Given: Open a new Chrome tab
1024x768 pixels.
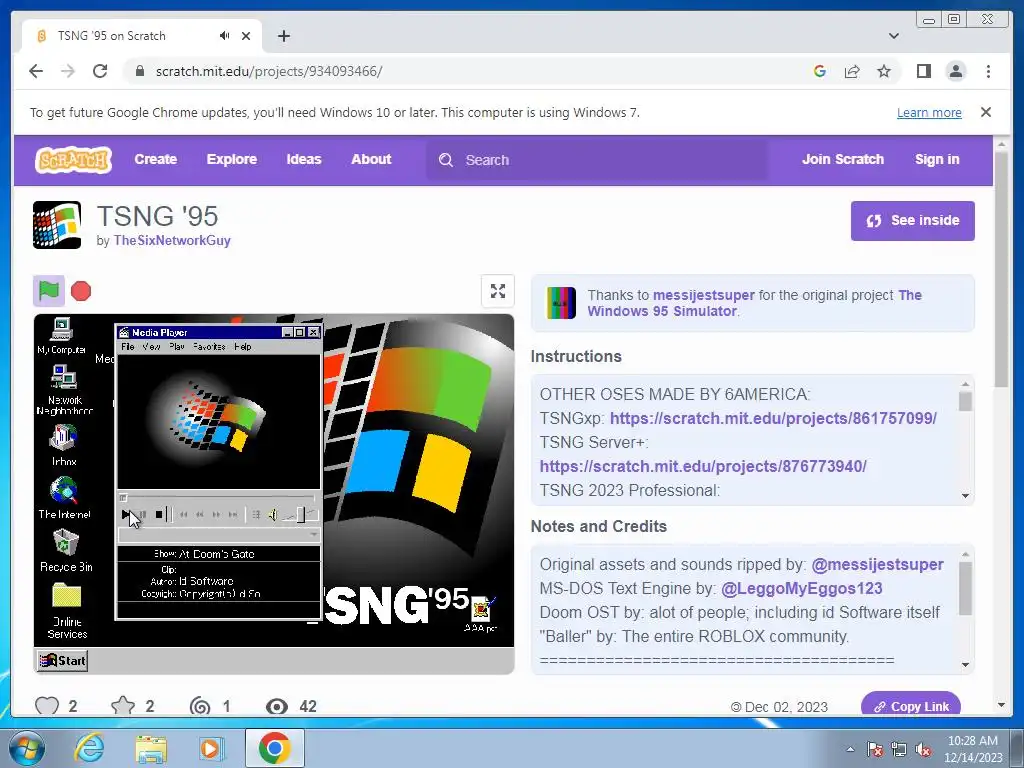Looking at the screenshot, I should coord(283,36).
